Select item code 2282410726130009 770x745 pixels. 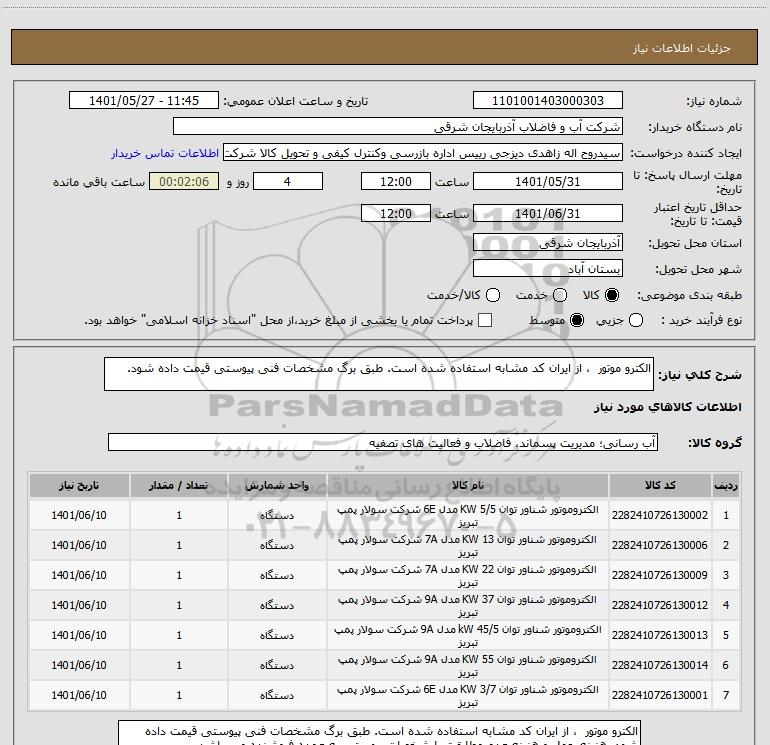660,575
